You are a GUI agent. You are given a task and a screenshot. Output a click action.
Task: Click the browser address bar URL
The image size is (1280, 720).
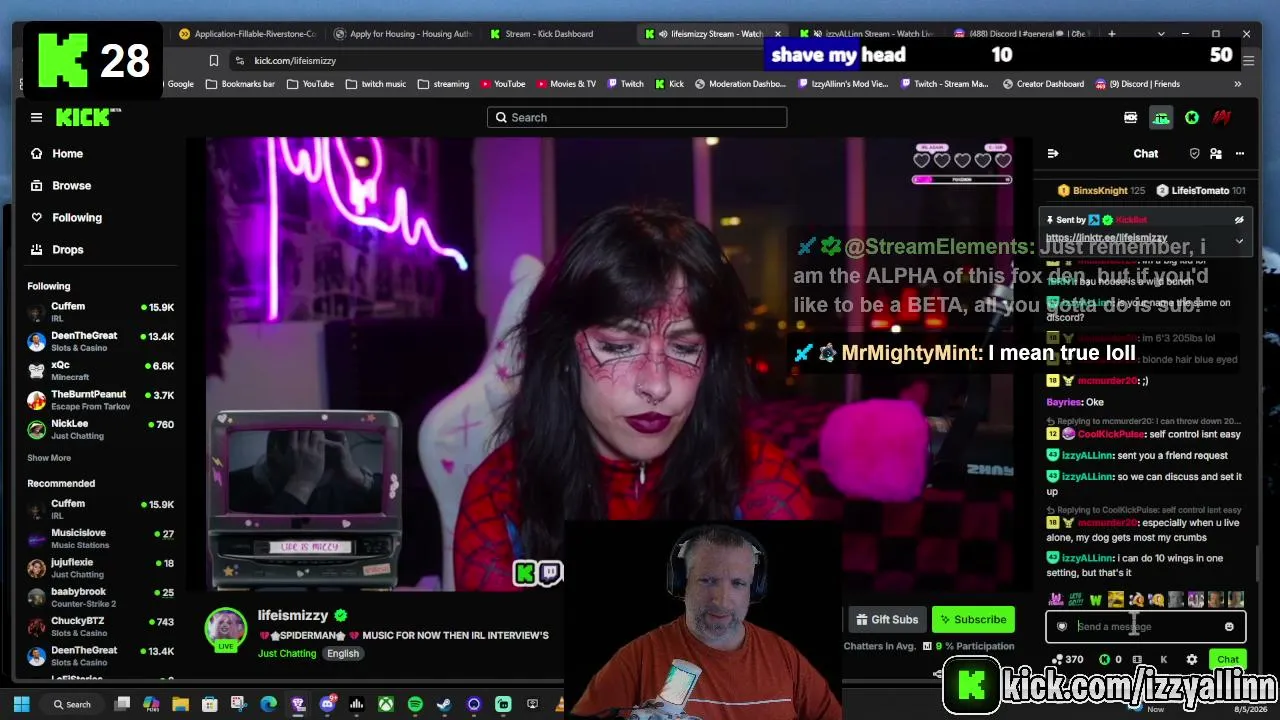(x=295, y=61)
